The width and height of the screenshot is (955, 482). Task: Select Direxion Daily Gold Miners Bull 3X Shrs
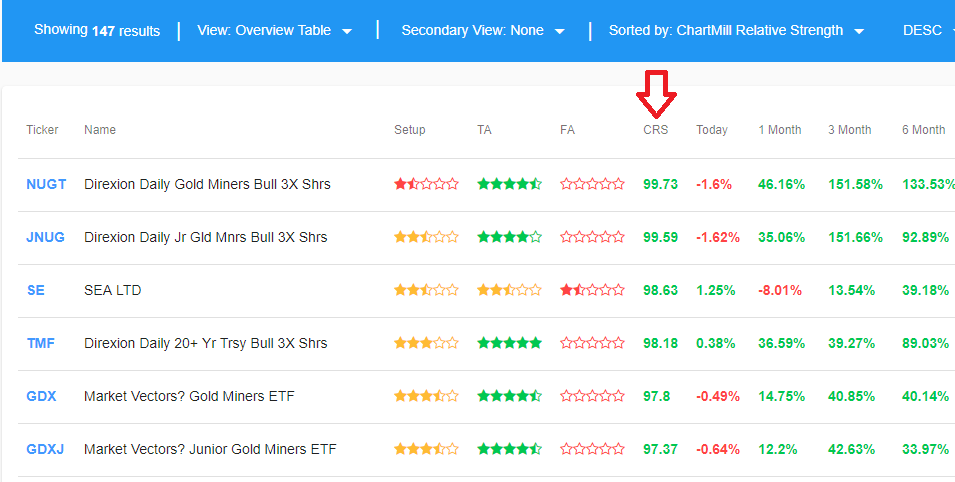click(x=207, y=184)
